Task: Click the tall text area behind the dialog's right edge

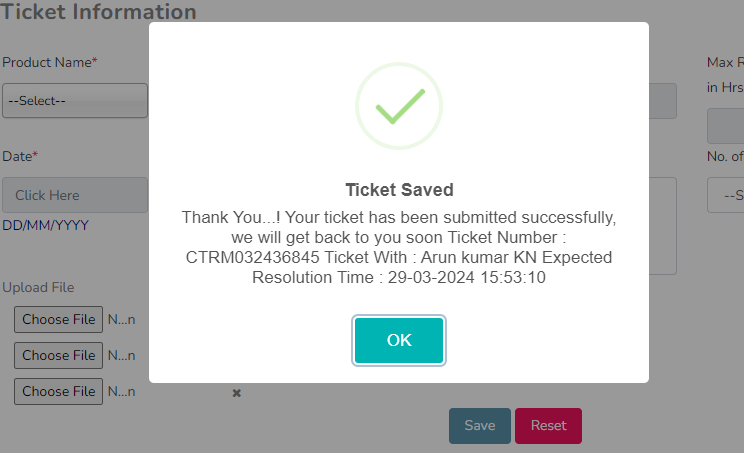Action: click(x=663, y=226)
